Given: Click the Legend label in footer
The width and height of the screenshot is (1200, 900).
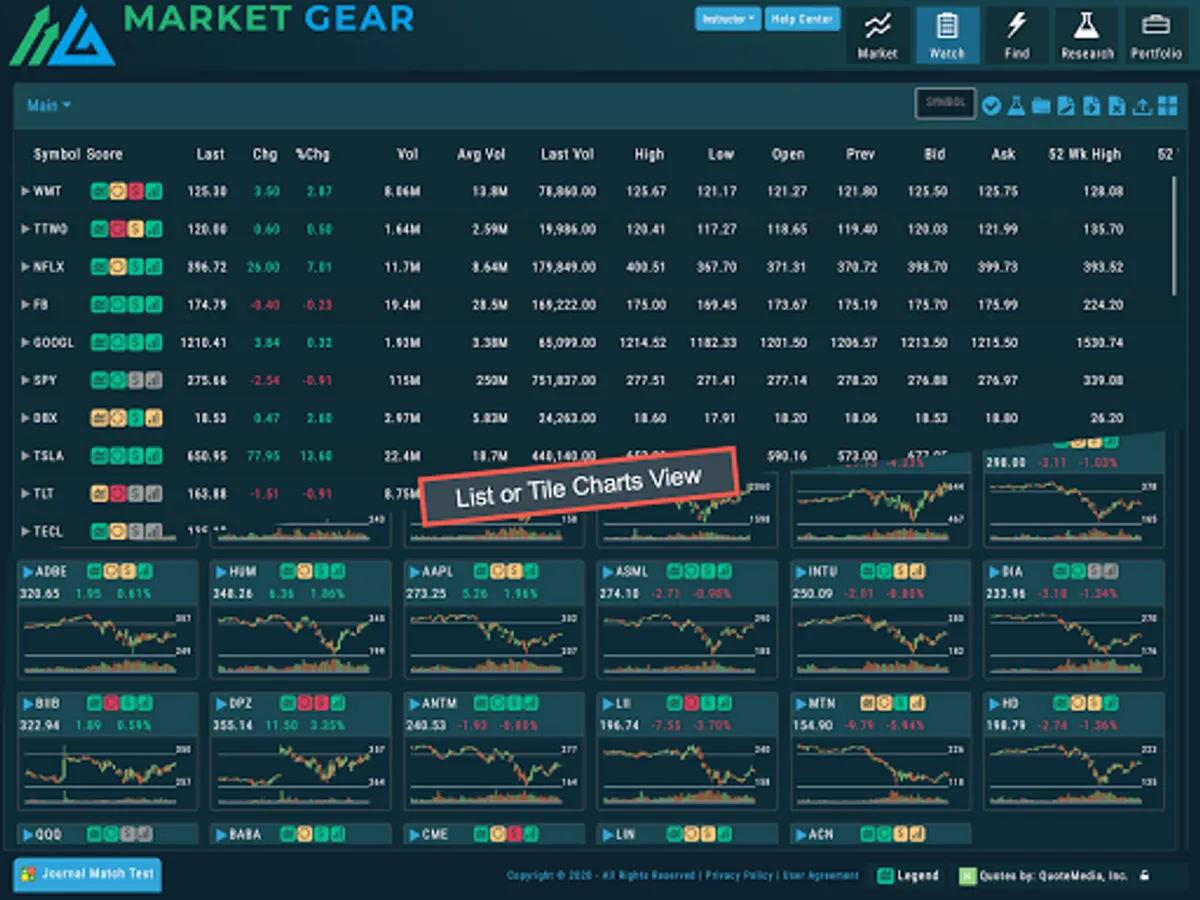Looking at the screenshot, I should 917,876.
